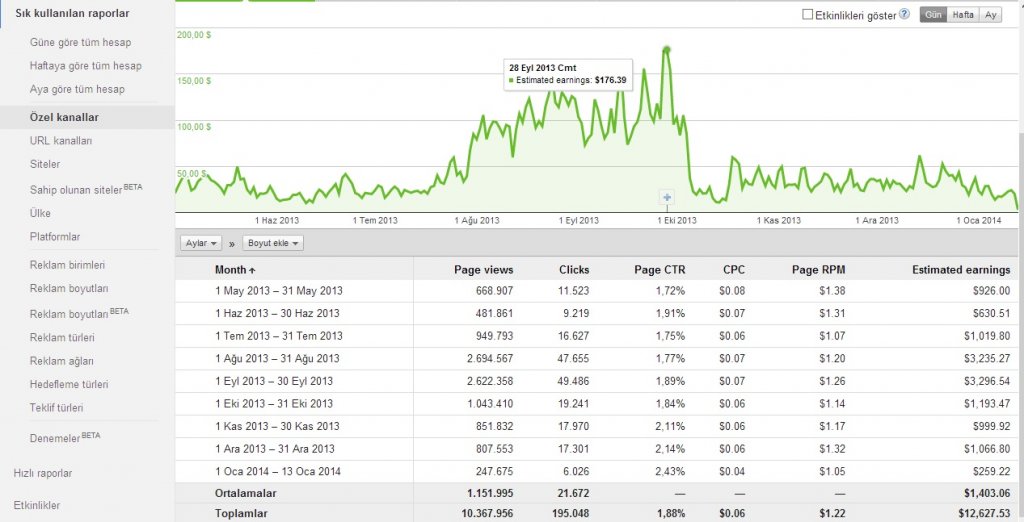Open Haftaya göre tüm hesap report
The width and height of the screenshot is (1024, 522).
click(86, 65)
